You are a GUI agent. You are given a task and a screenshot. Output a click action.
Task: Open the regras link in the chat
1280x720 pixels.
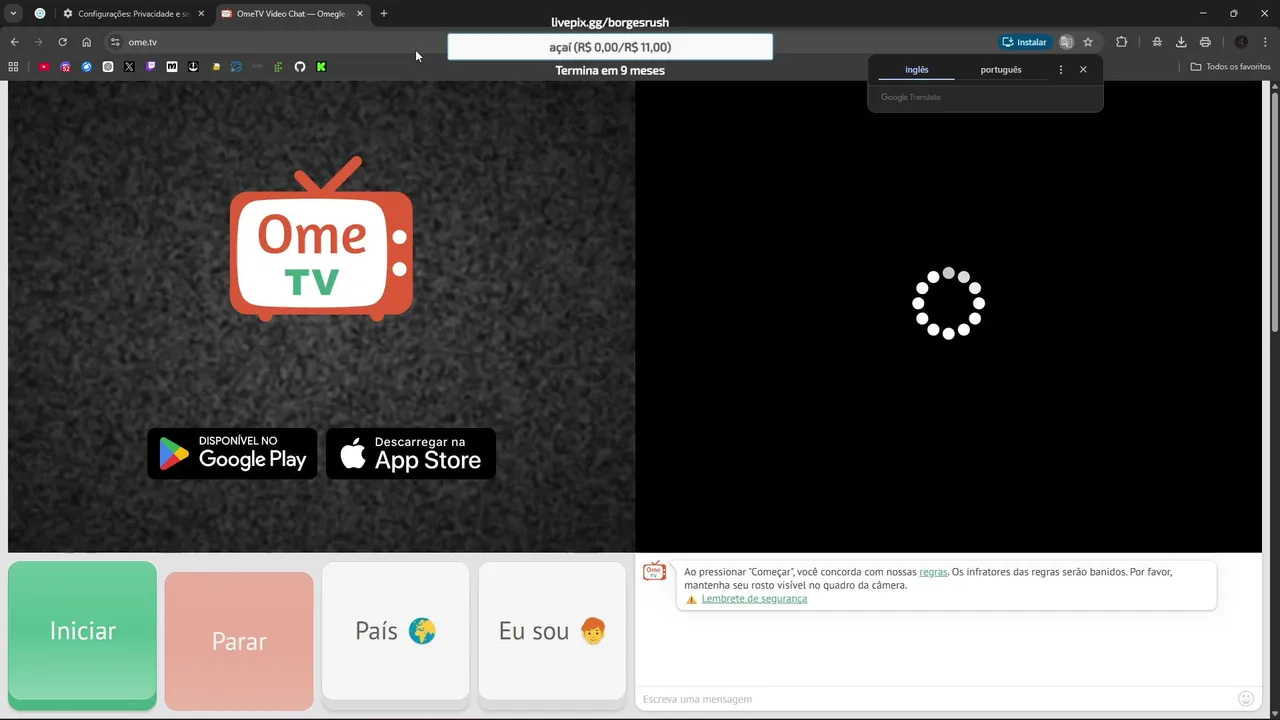click(933, 572)
